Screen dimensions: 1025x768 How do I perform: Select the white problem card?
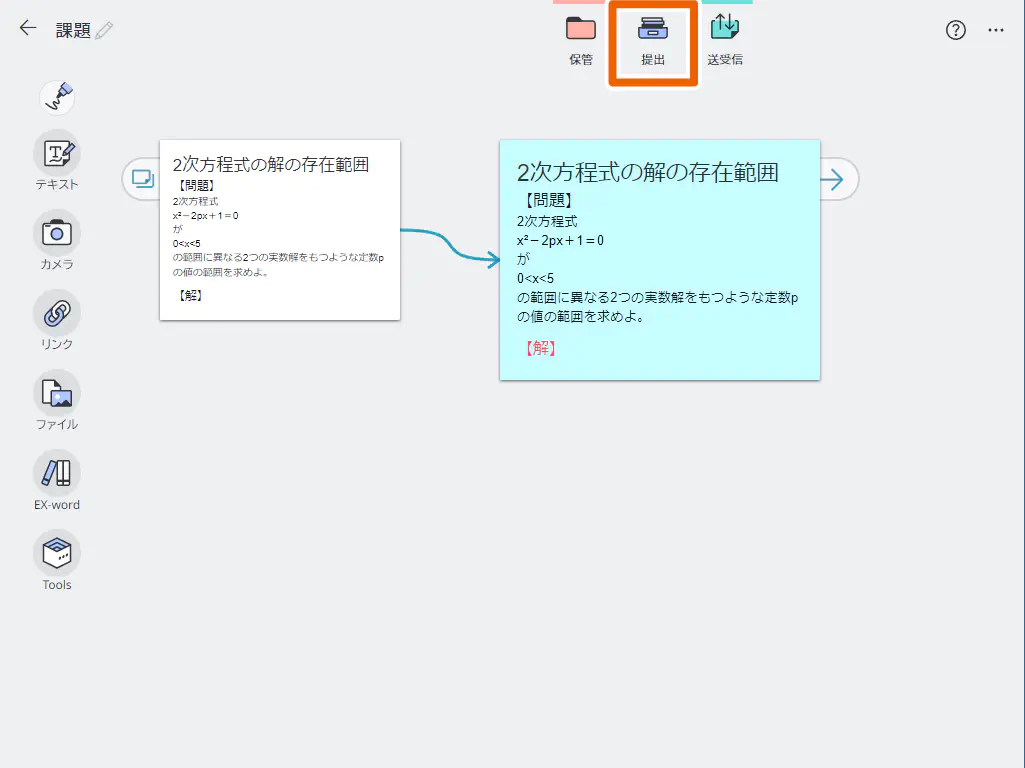(x=280, y=230)
